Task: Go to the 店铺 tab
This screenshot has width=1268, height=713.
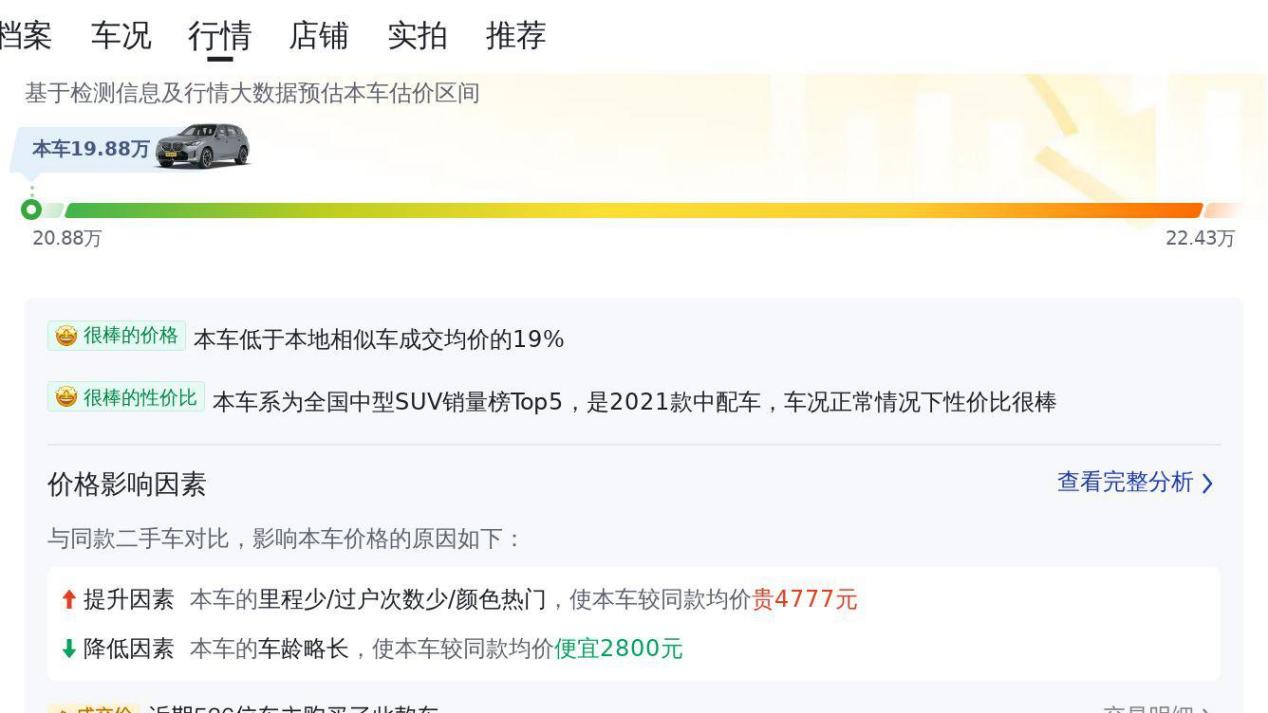Action: [318, 36]
